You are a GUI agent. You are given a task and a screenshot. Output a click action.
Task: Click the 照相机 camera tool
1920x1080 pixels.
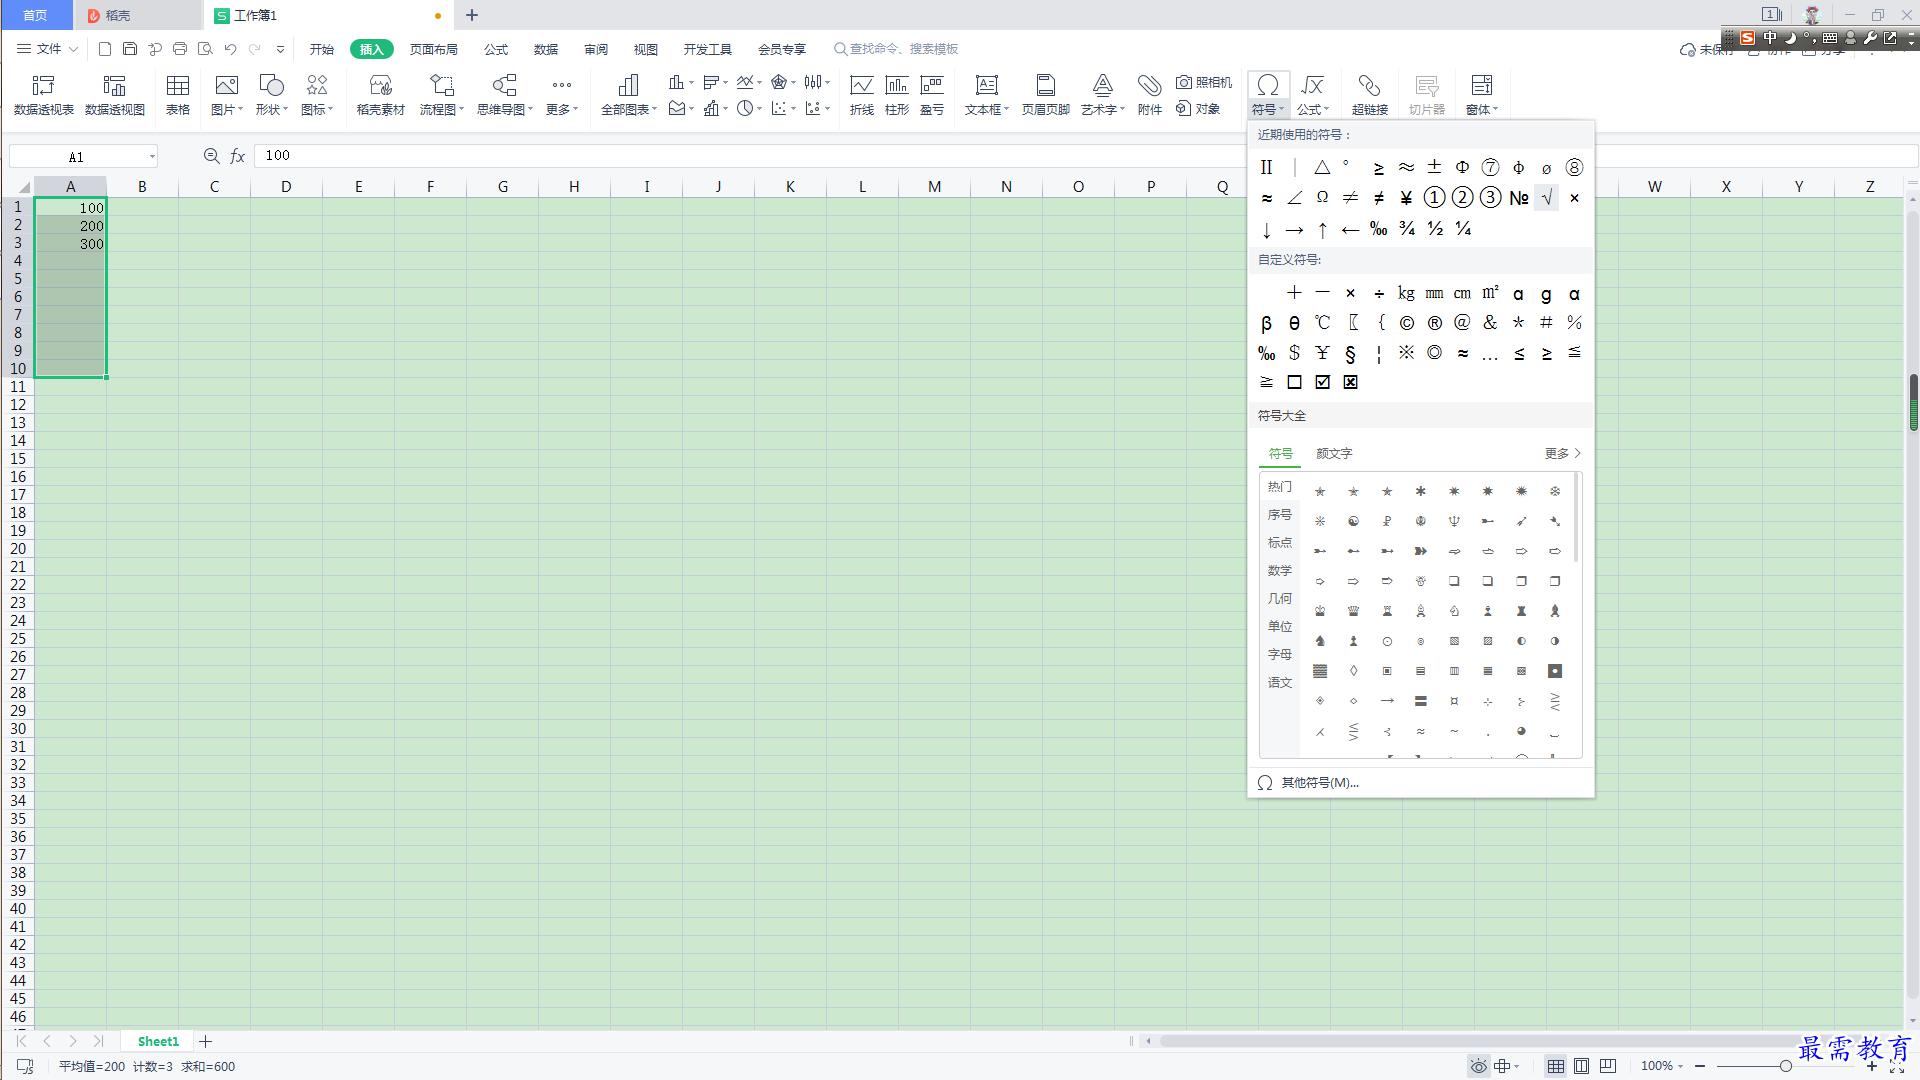click(x=1204, y=82)
